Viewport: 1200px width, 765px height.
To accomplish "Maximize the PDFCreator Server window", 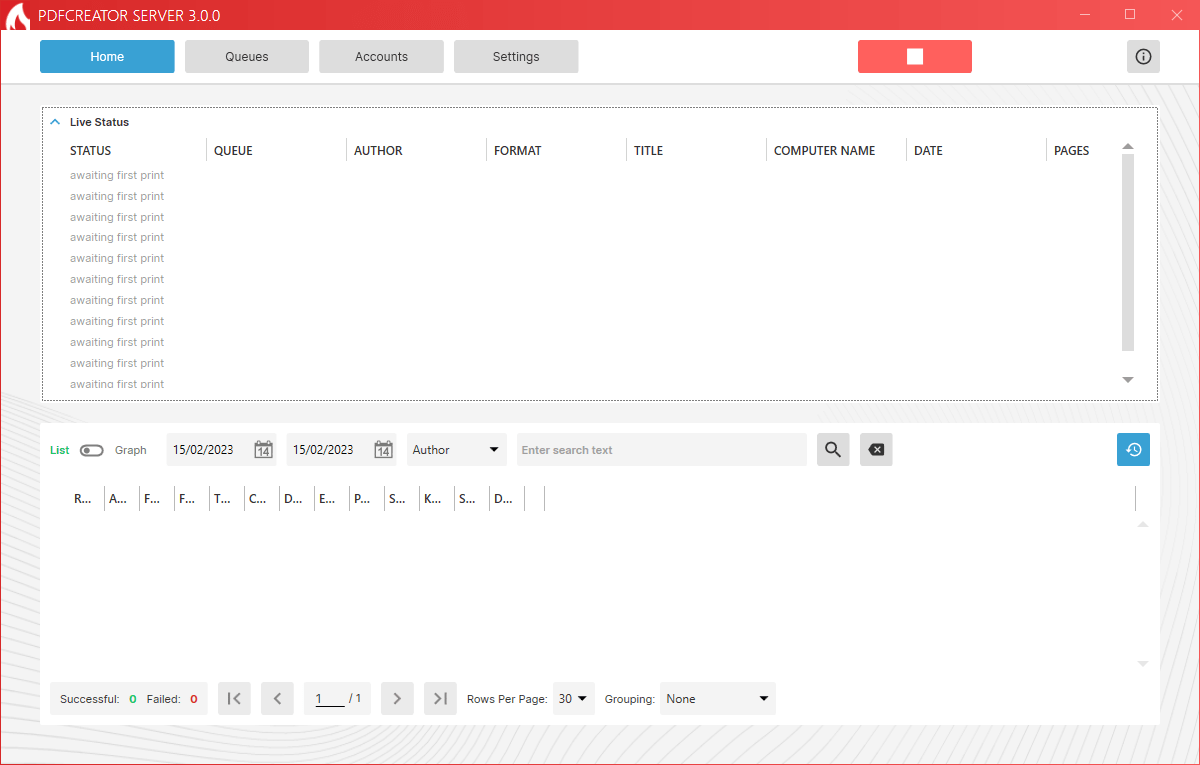I will coord(1130,14).
